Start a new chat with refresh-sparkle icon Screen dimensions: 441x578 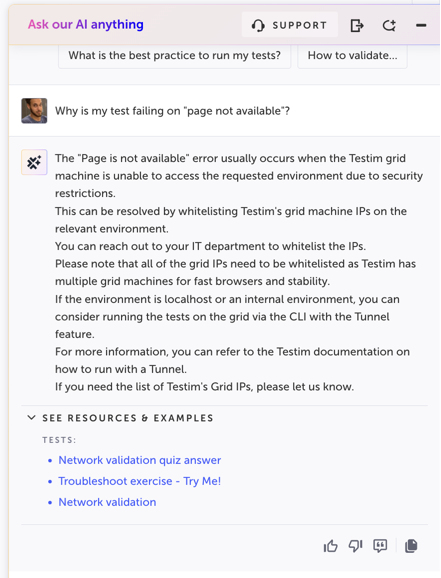[389, 25]
